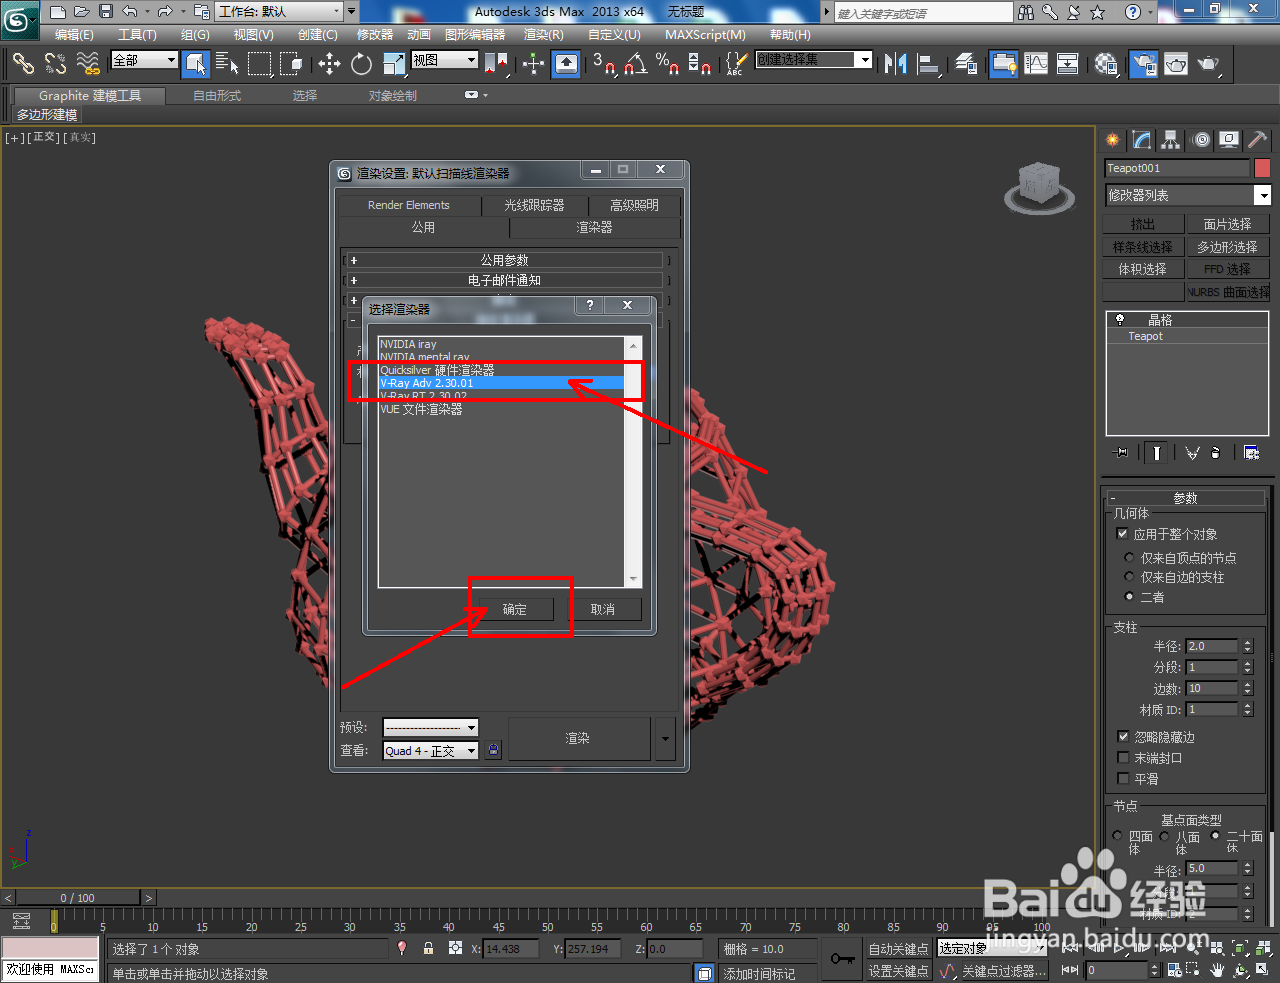Open the 全部 selection filter dropdown
Screen dimensions: 1280x983
144,61
